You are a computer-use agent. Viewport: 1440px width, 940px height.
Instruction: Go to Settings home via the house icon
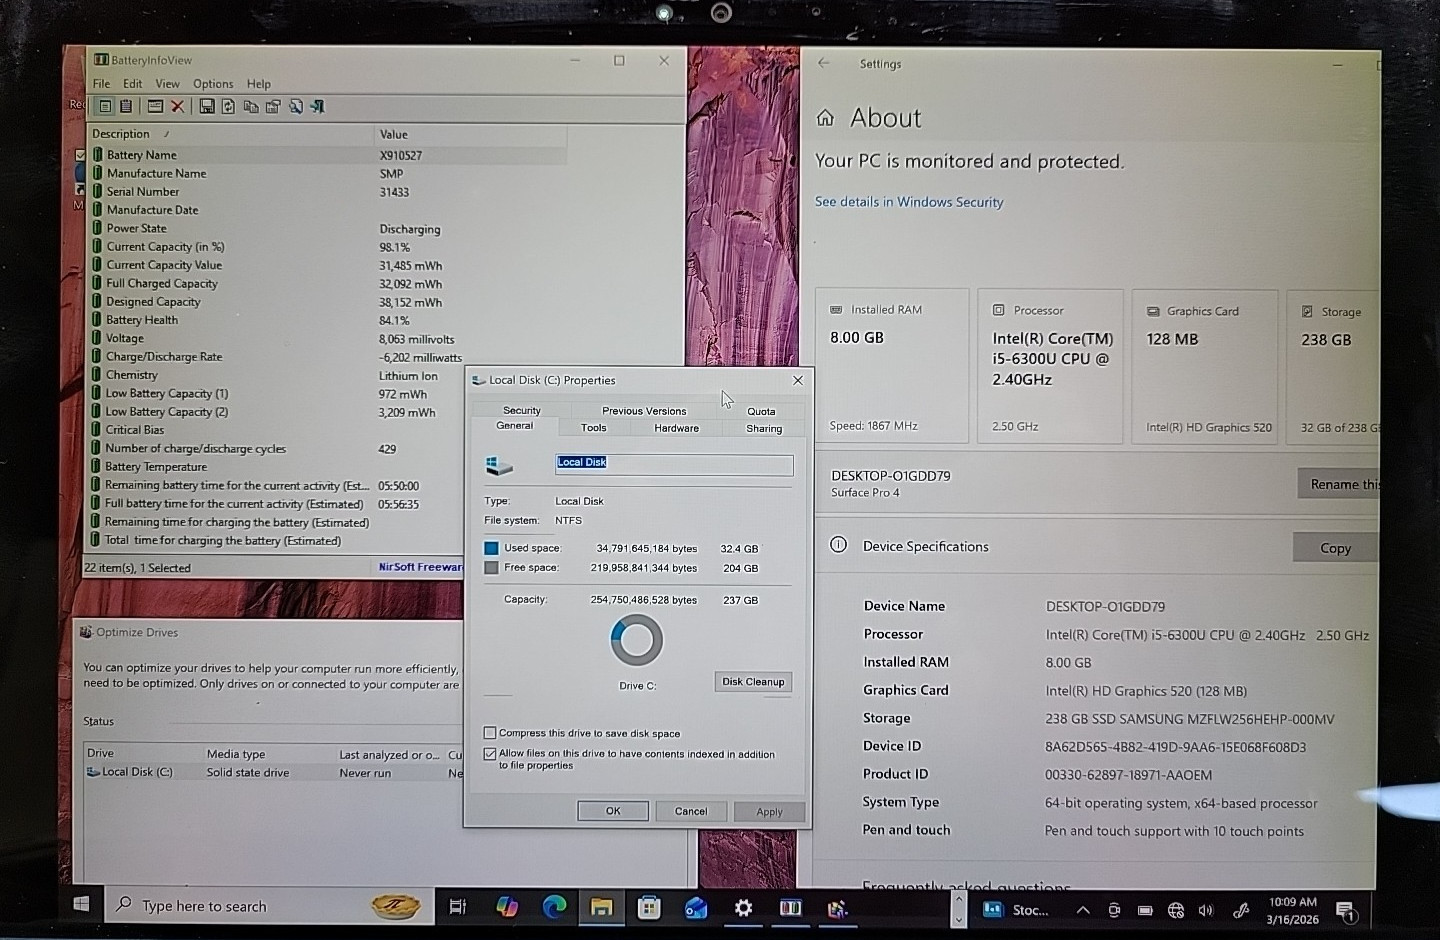(825, 118)
